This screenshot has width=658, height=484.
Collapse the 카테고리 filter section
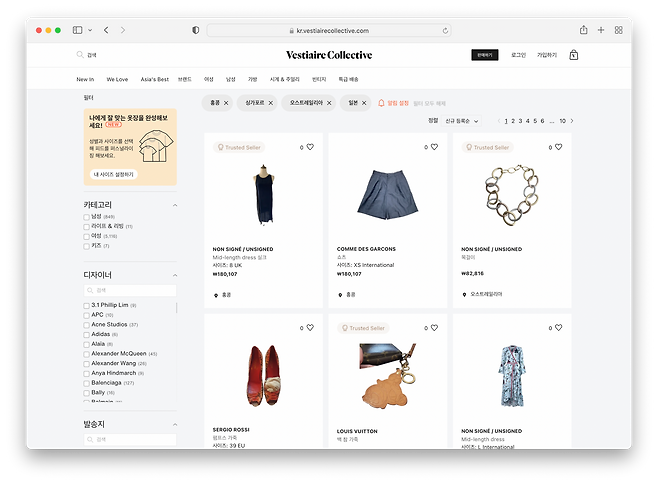tap(176, 205)
